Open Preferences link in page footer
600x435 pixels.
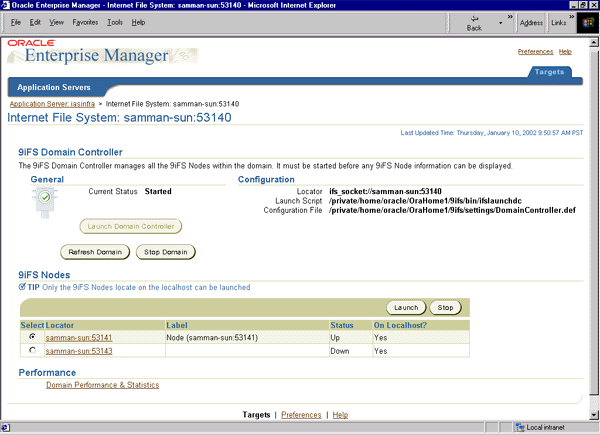pyautogui.click(x=301, y=415)
